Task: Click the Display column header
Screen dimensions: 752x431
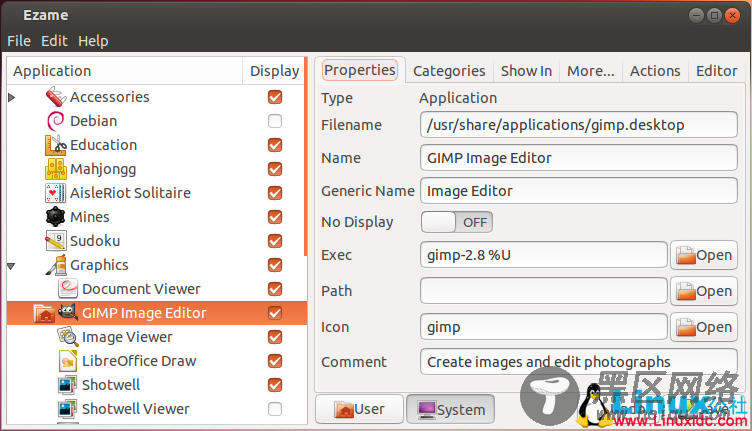Action: point(274,71)
